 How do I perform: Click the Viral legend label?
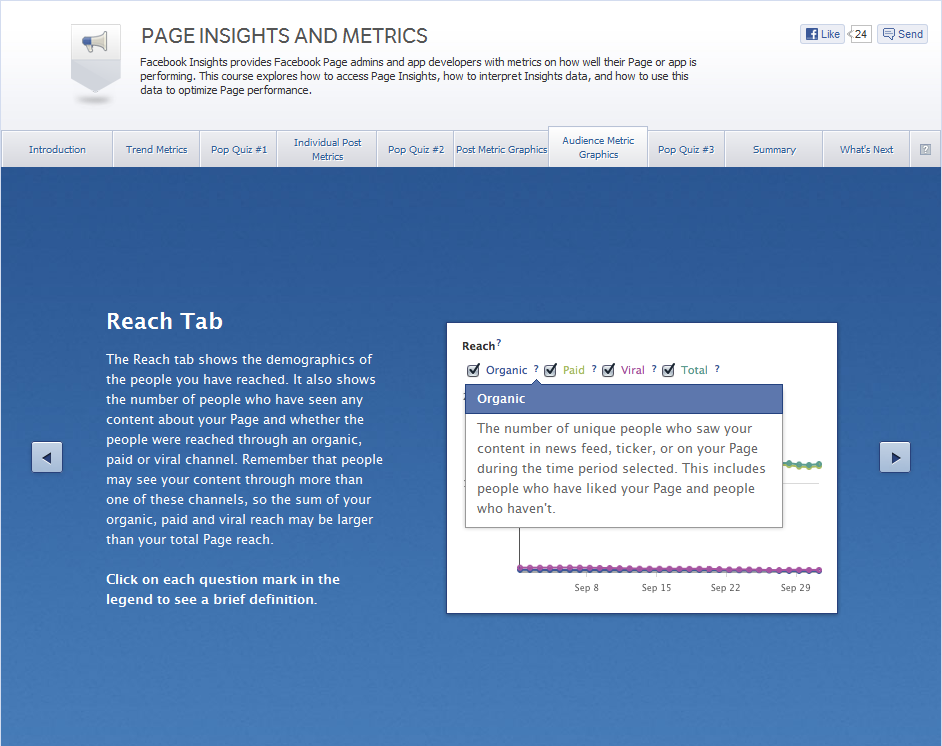[633, 370]
